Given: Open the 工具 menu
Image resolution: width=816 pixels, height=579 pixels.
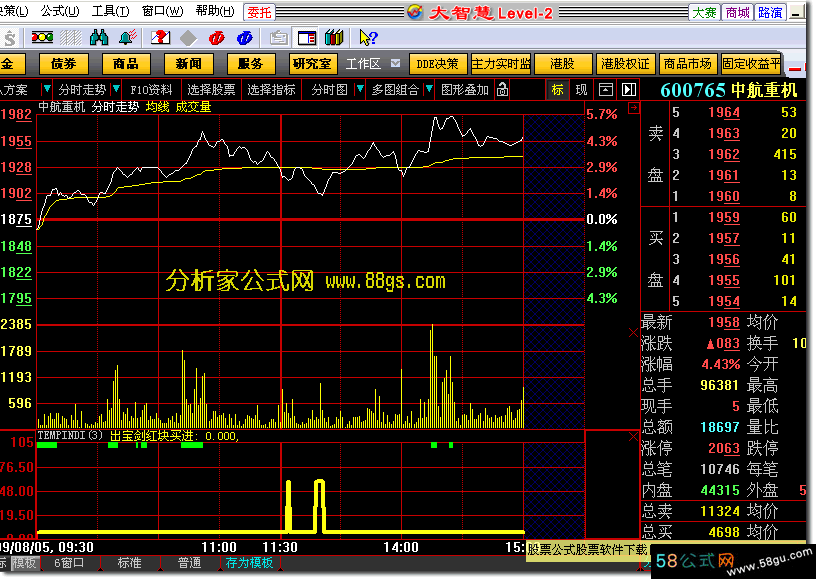Looking at the screenshot, I should point(110,11).
